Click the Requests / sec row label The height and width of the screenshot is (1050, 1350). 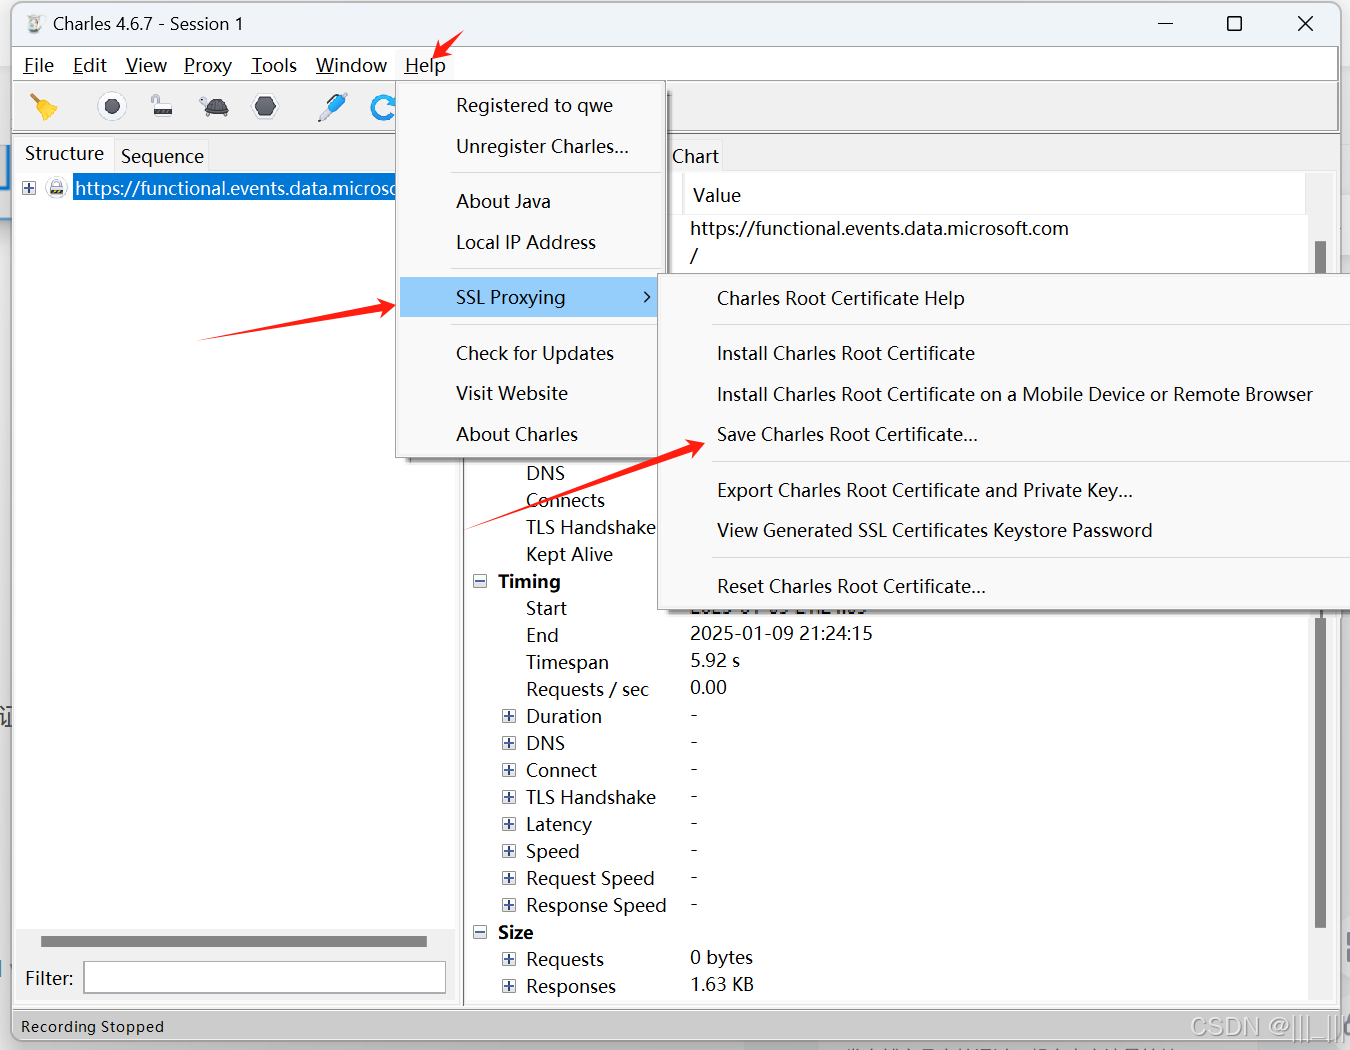coord(587,689)
